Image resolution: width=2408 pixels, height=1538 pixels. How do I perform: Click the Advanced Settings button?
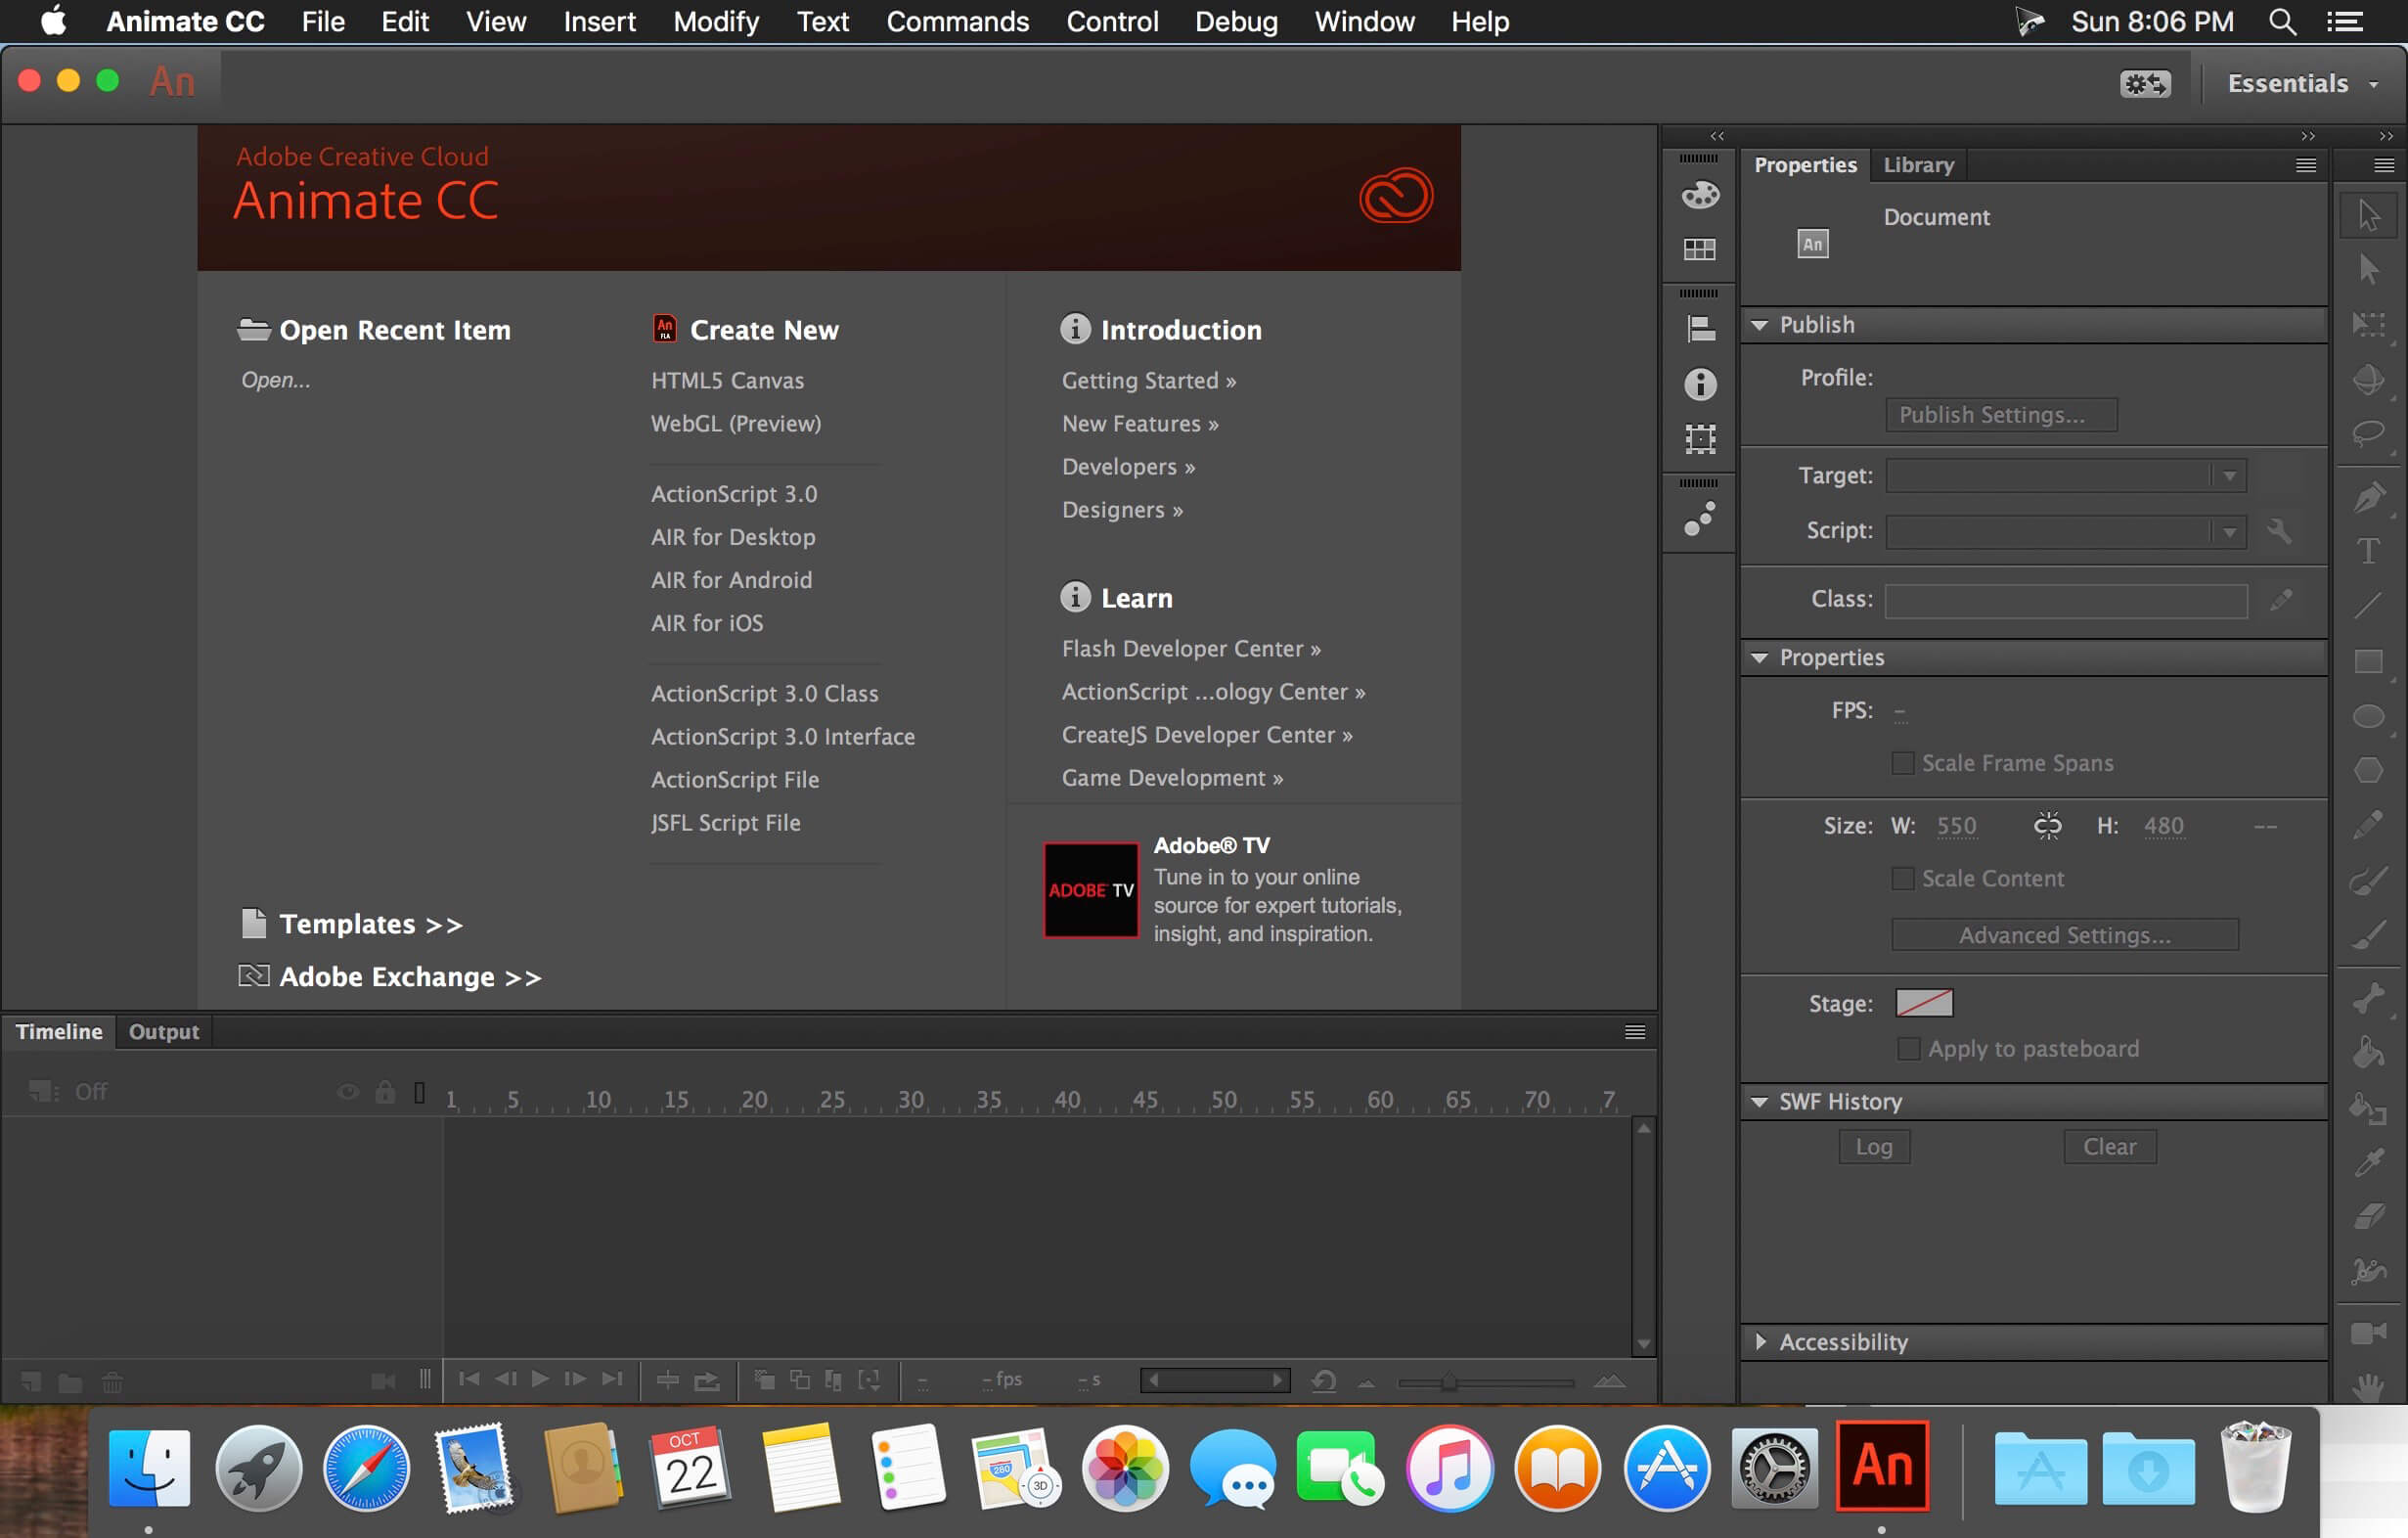point(2065,935)
